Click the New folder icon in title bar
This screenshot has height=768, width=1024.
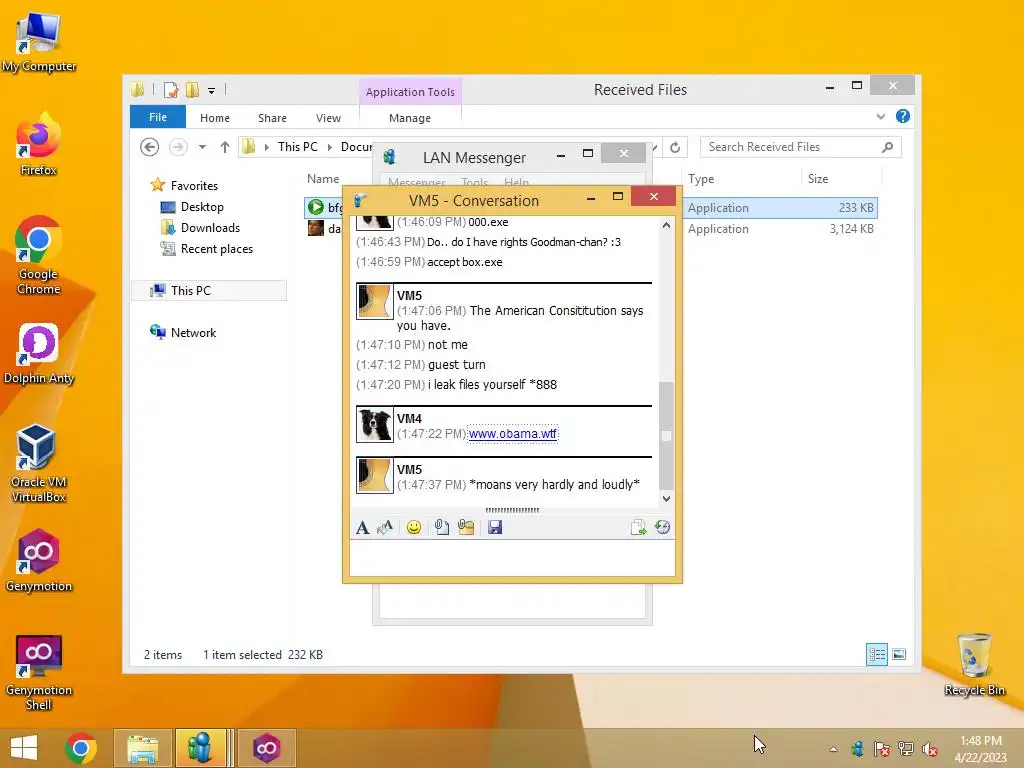point(193,90)
